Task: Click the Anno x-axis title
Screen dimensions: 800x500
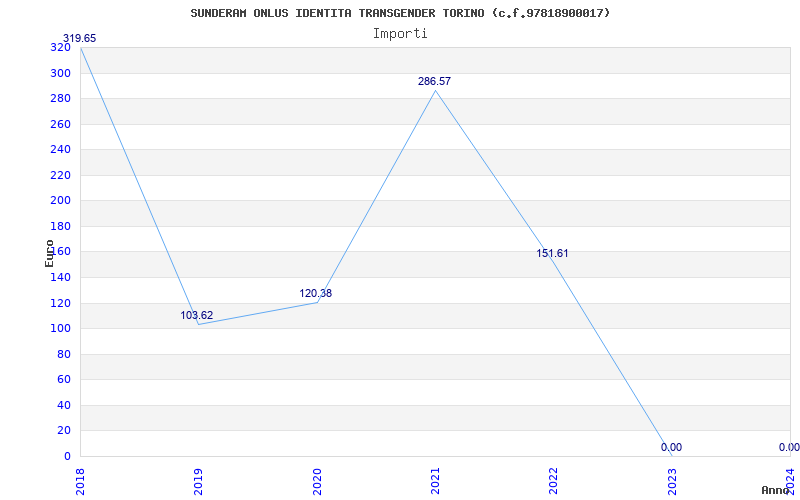Action: click(x=776, y=490)
